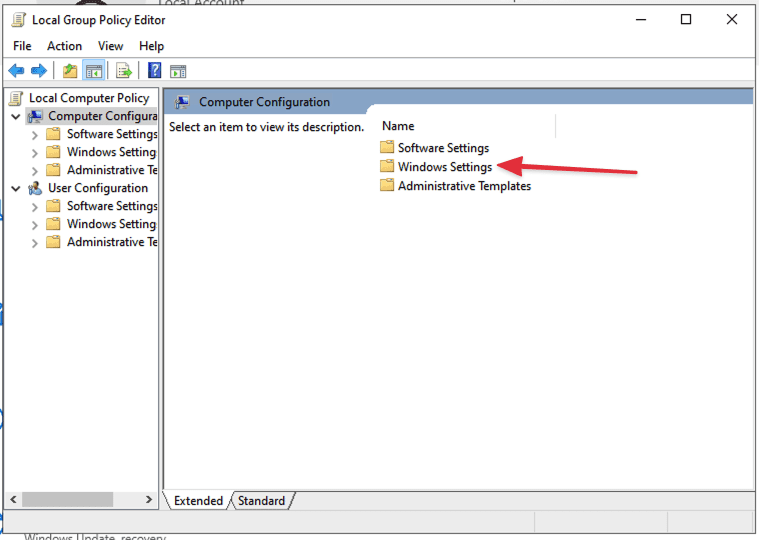The height and width of the screenshot is (540, 759).
Task: Select Administrative Templates folder in right pane
Action: [x=463, y=186]
